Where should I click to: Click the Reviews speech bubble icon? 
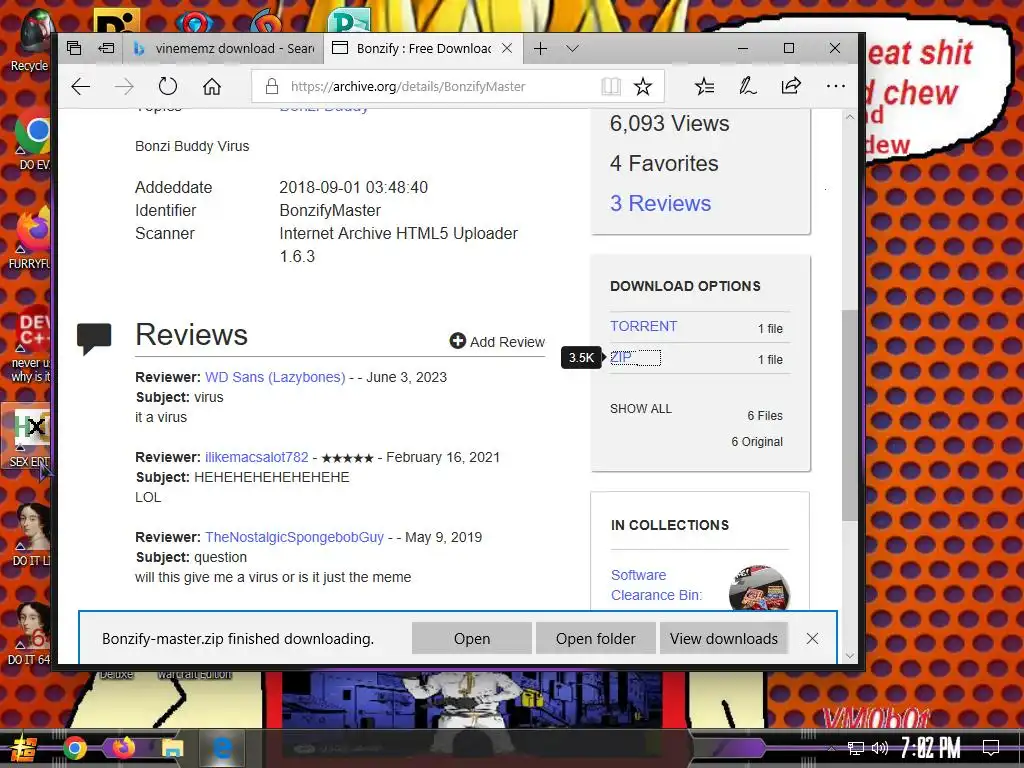pos(94,339)
